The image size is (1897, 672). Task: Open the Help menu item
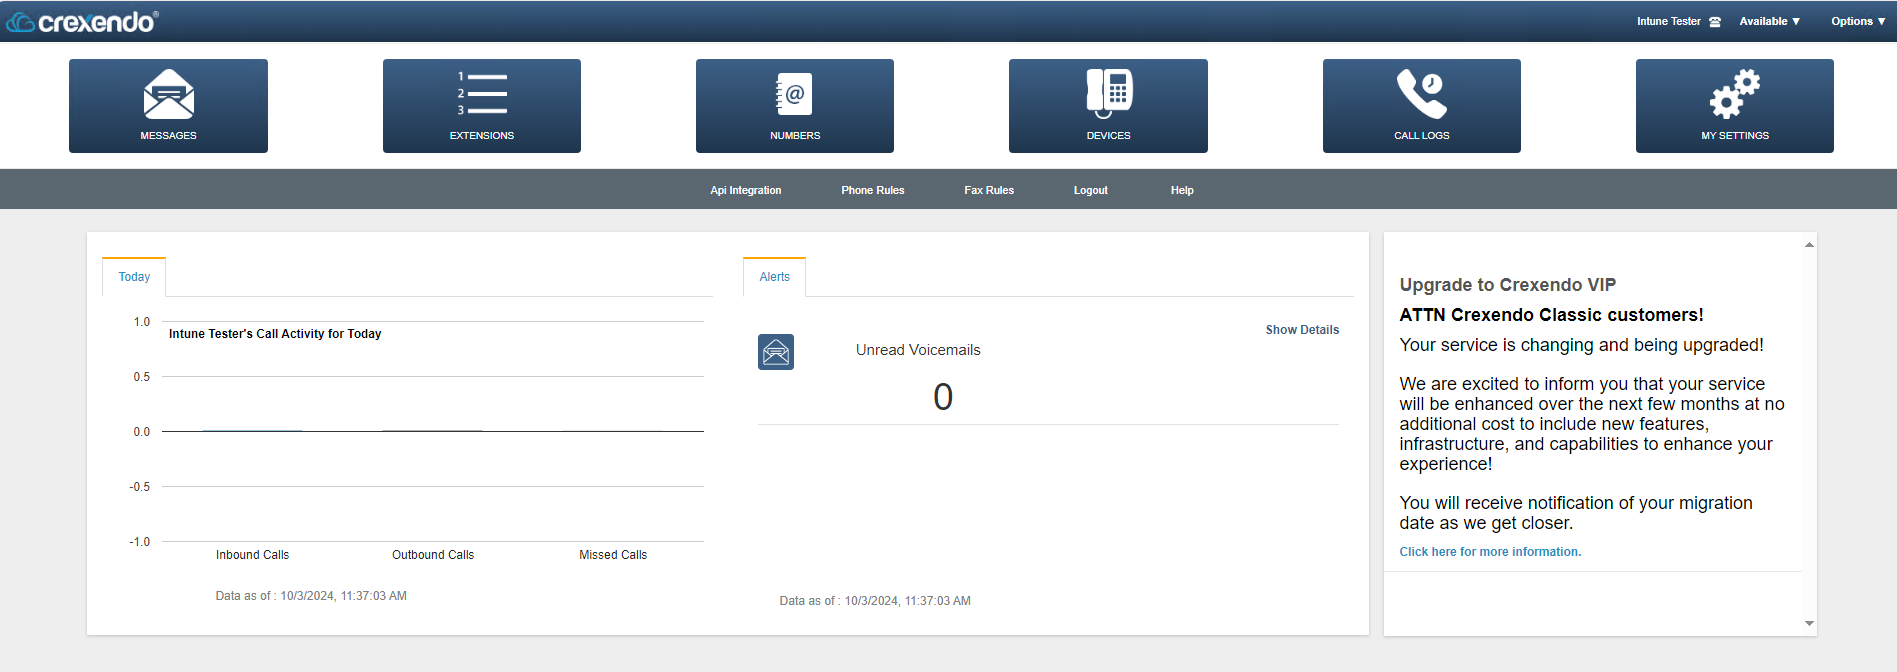point(1182,190)
